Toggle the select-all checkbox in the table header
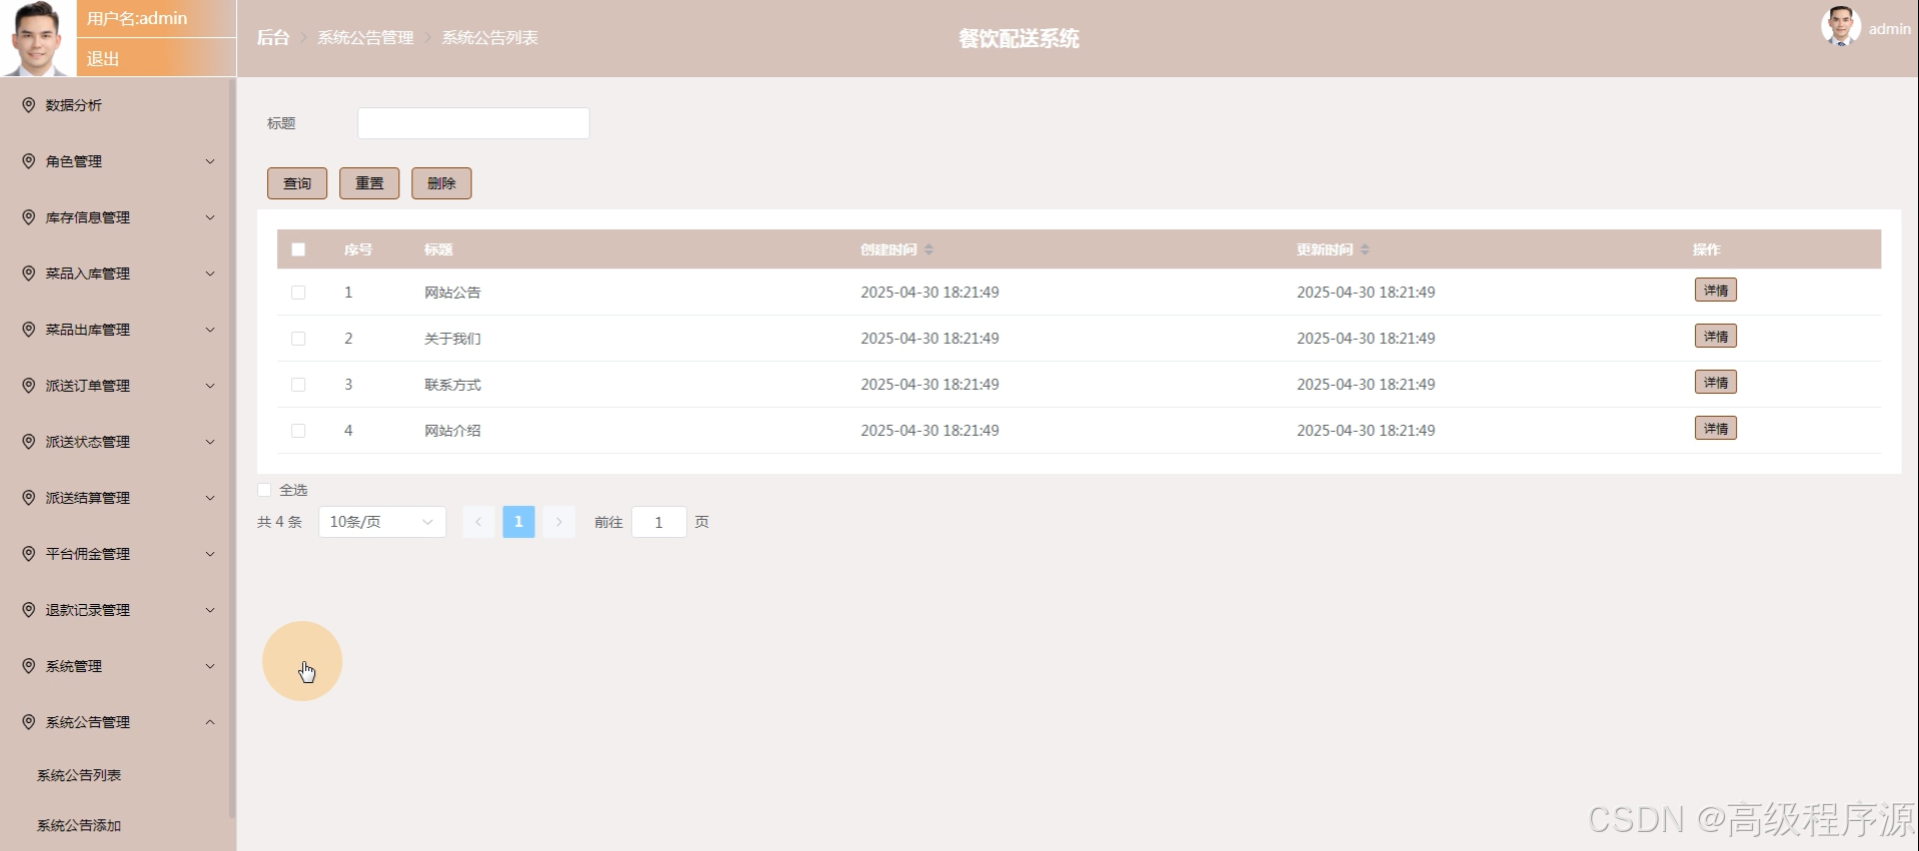The image size is (1919, 851). coord(298,250)
